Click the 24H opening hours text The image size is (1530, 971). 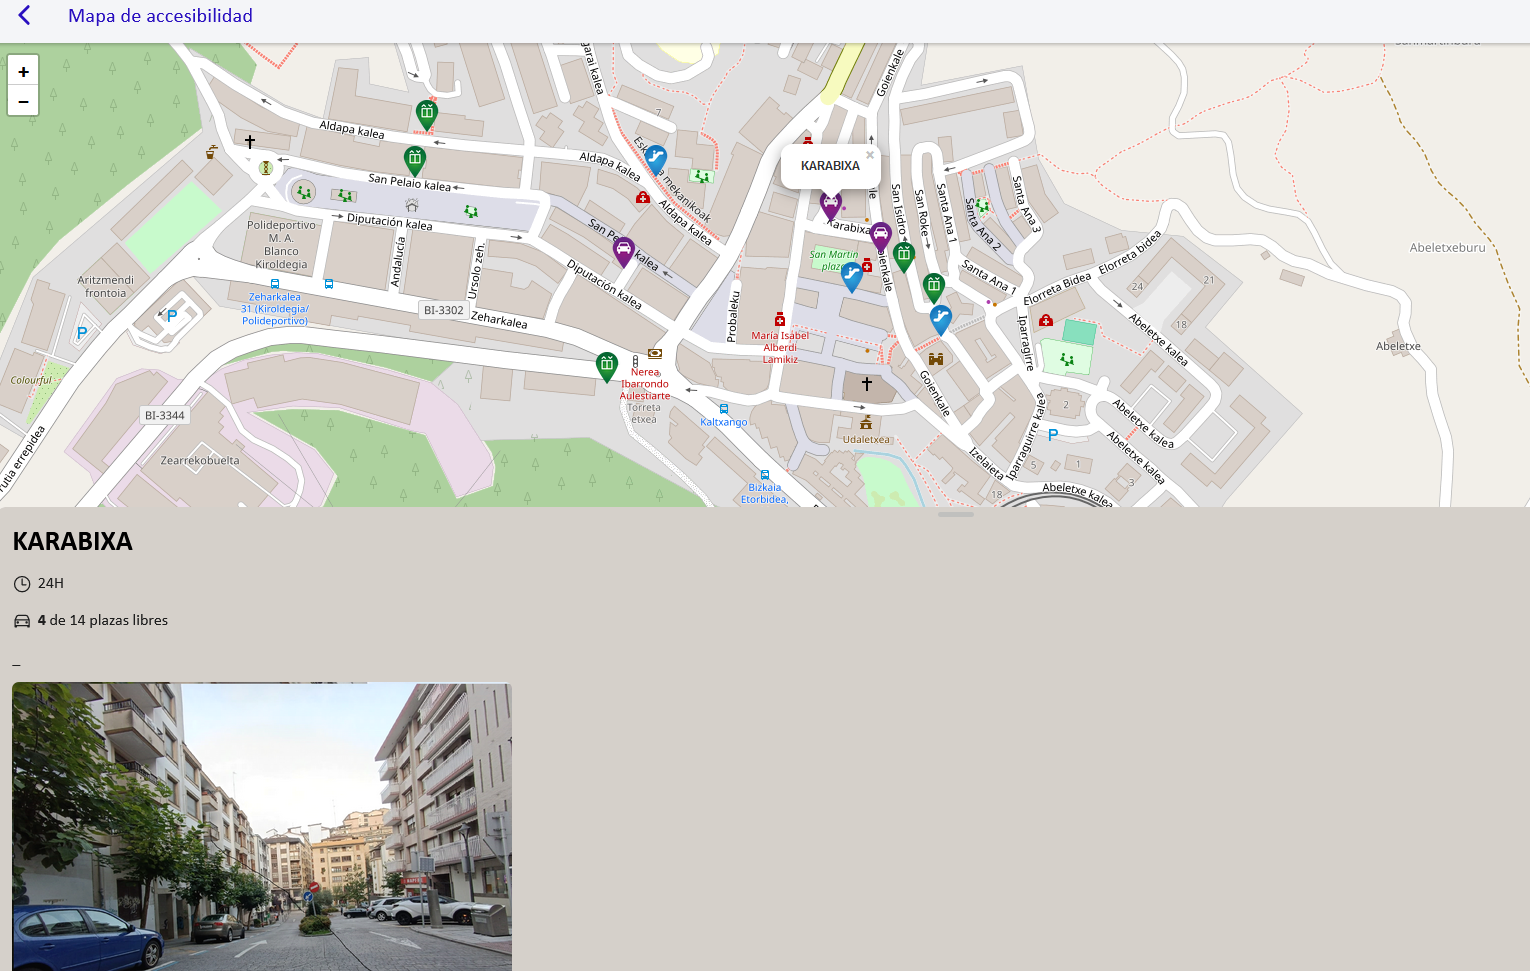51,583
